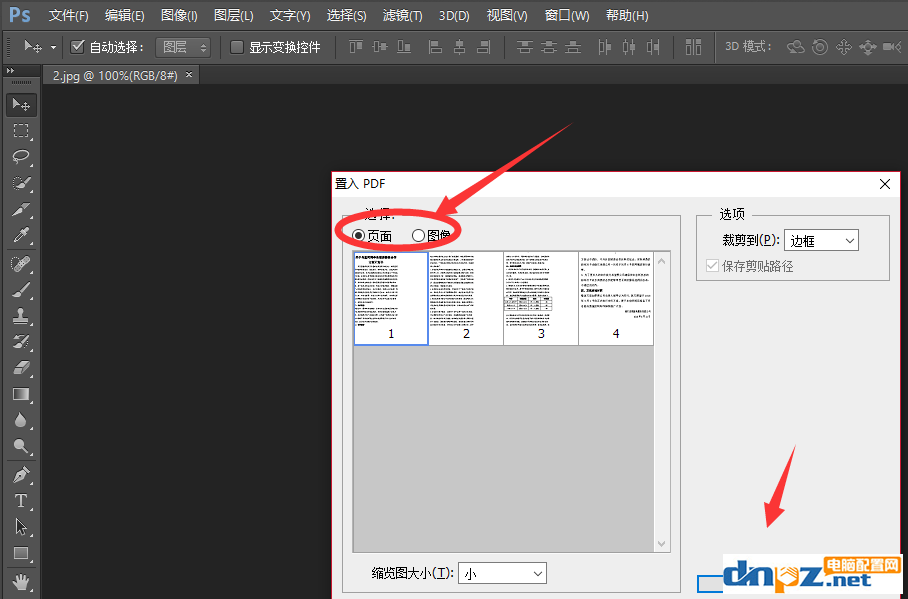Open the 图层 auto-select dropdown
The height and width of the screenshot is (599, 908).
point(183,47)
